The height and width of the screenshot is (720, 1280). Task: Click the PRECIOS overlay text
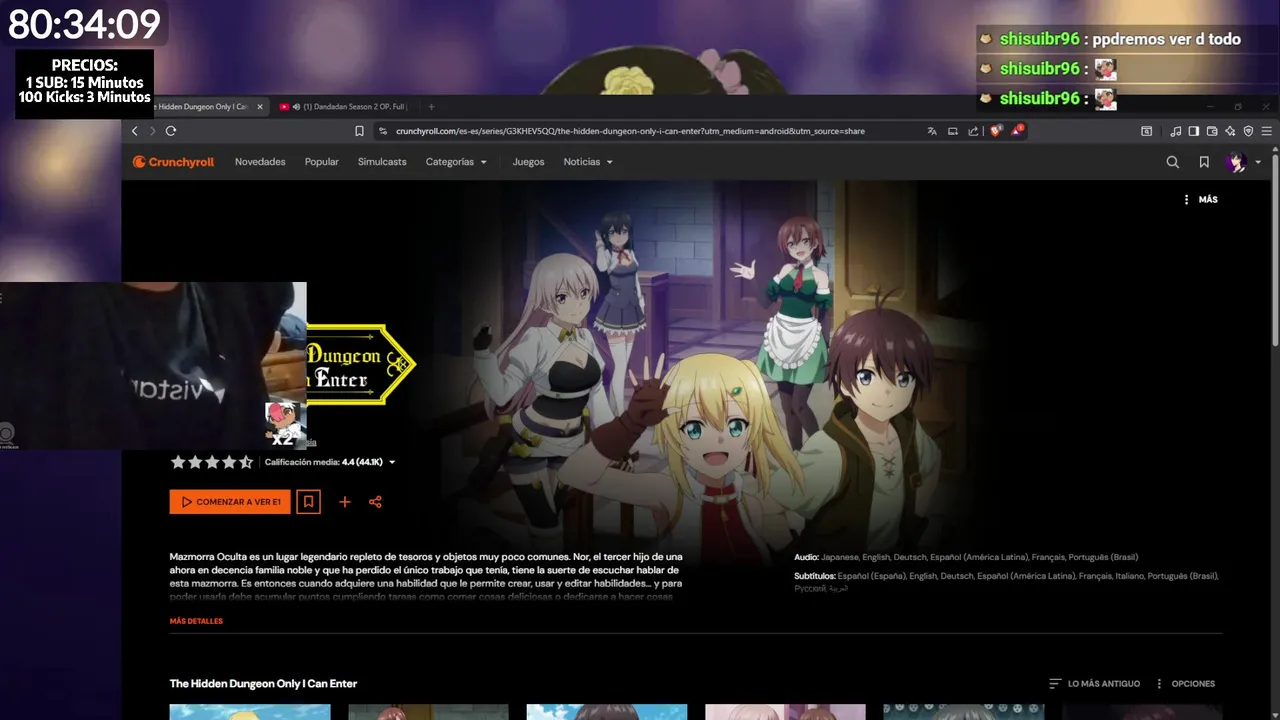pyautogui.click(x=85, y=65)
